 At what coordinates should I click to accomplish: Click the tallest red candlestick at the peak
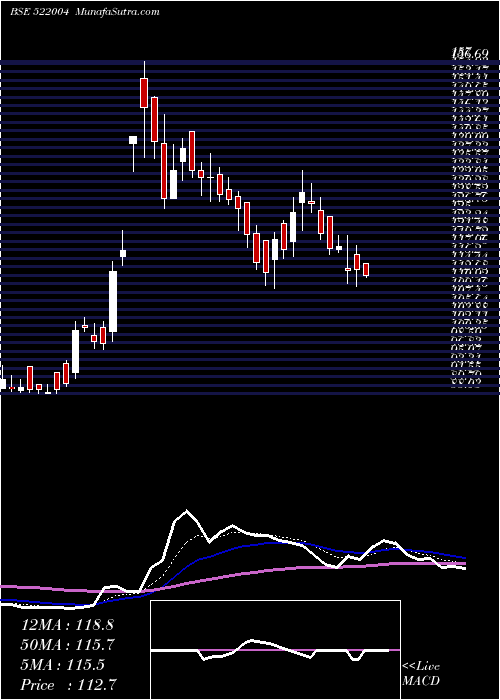pyautogui.click(x=144, y=93)
